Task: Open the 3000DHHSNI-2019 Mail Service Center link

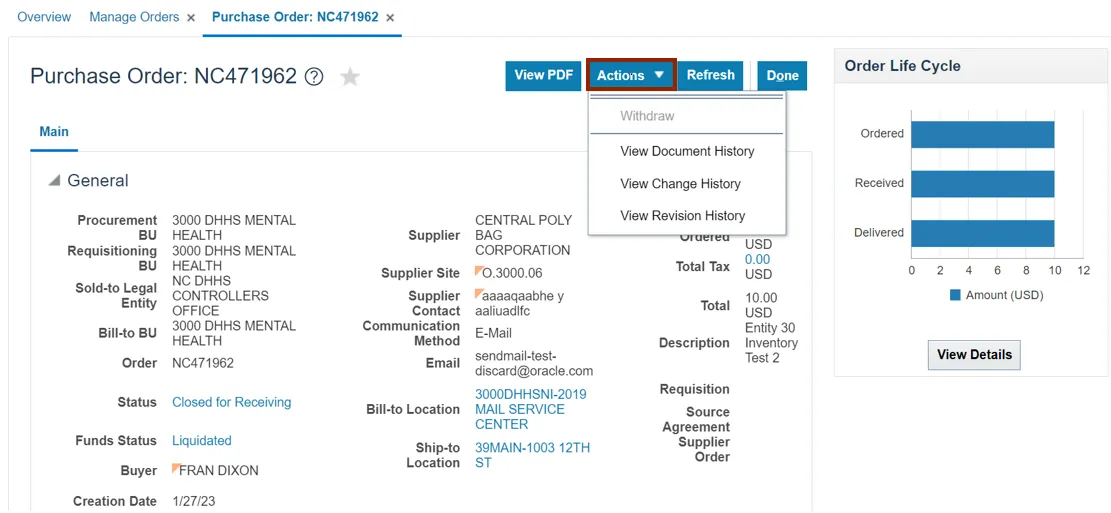Action: [x=530, y=409]
